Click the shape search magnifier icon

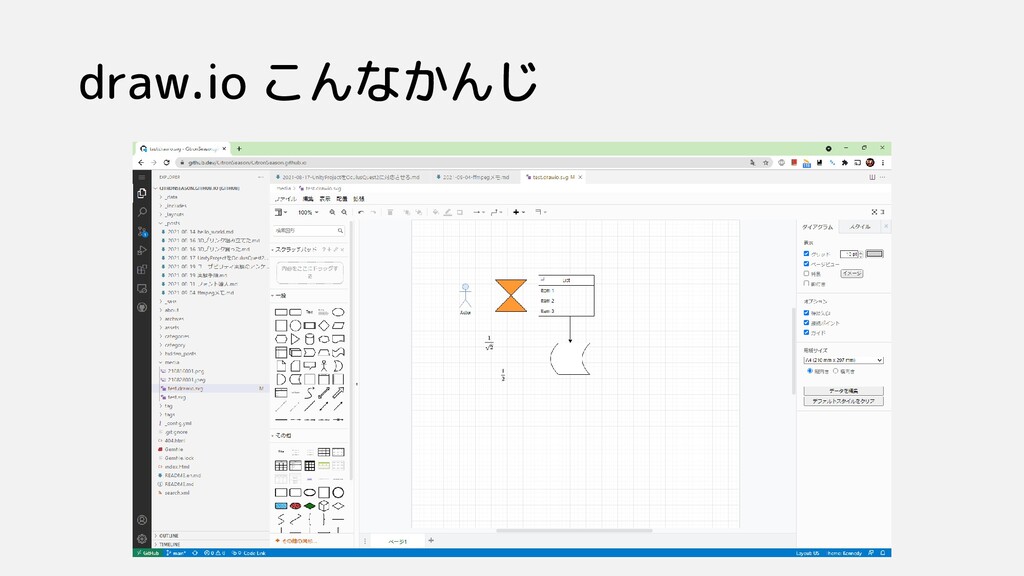coord(340,231)
